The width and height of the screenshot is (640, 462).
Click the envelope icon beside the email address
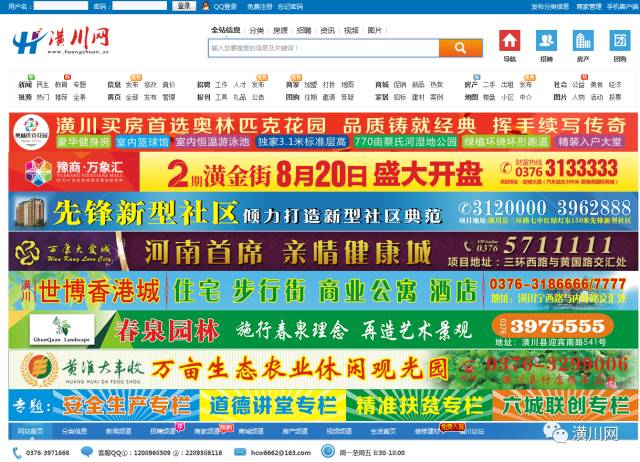[240, 452]
